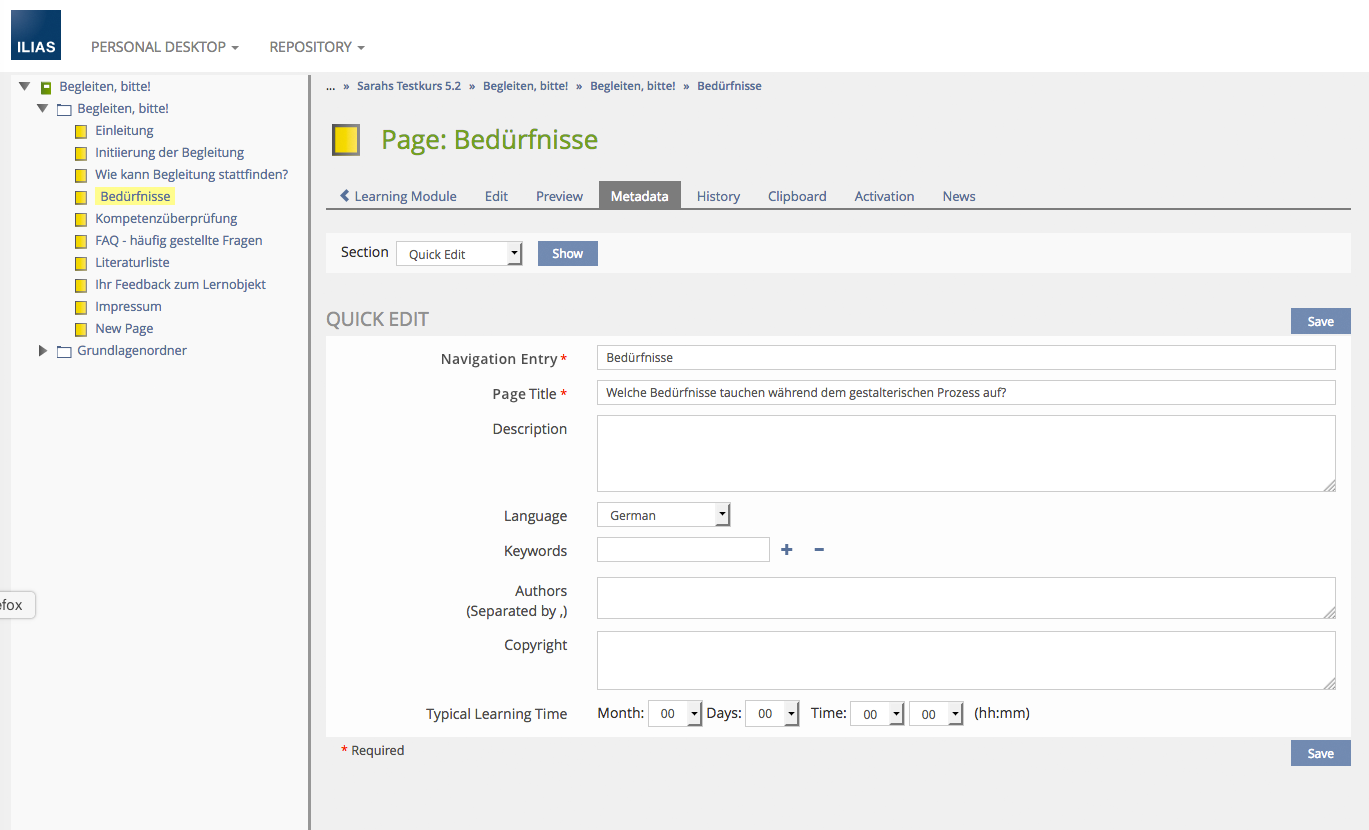Open the Typical Learning Time Month dropdown
Viewport: 1369px width, 830px height.
[675, 714]
